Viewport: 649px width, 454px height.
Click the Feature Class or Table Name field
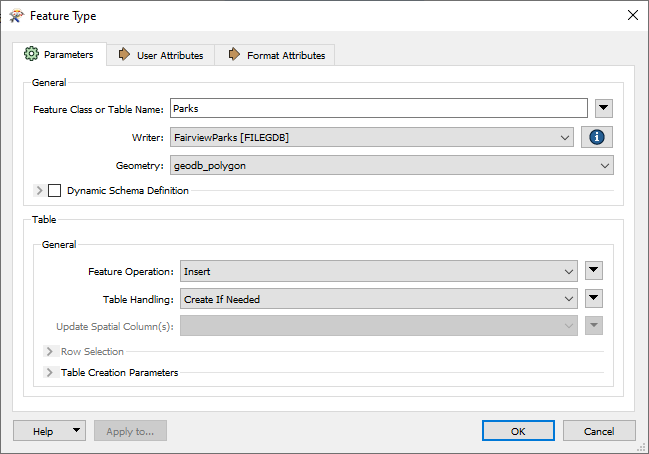point(379,108)
